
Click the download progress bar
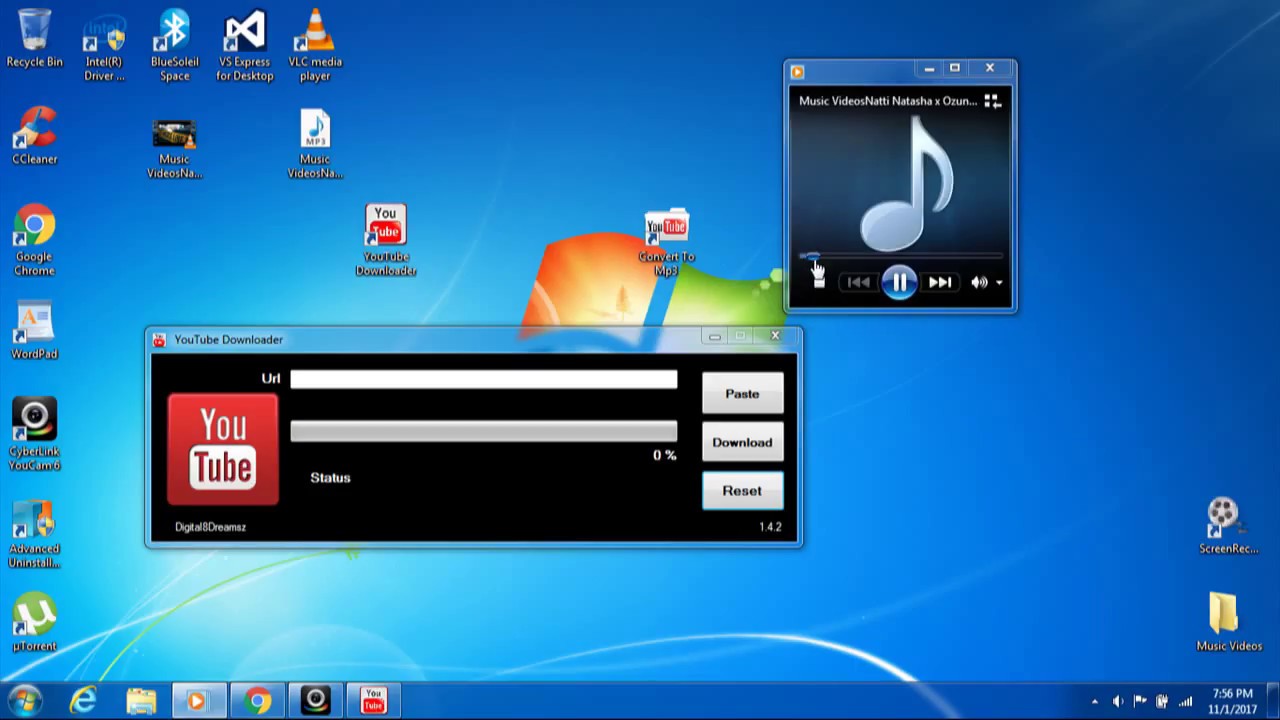(x=483, y=431)
